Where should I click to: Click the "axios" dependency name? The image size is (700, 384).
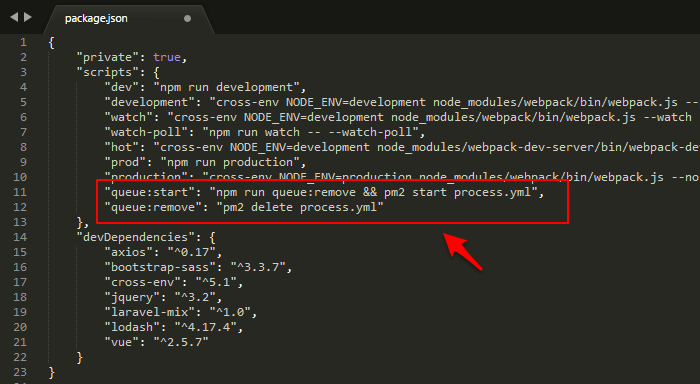point(129,252)
